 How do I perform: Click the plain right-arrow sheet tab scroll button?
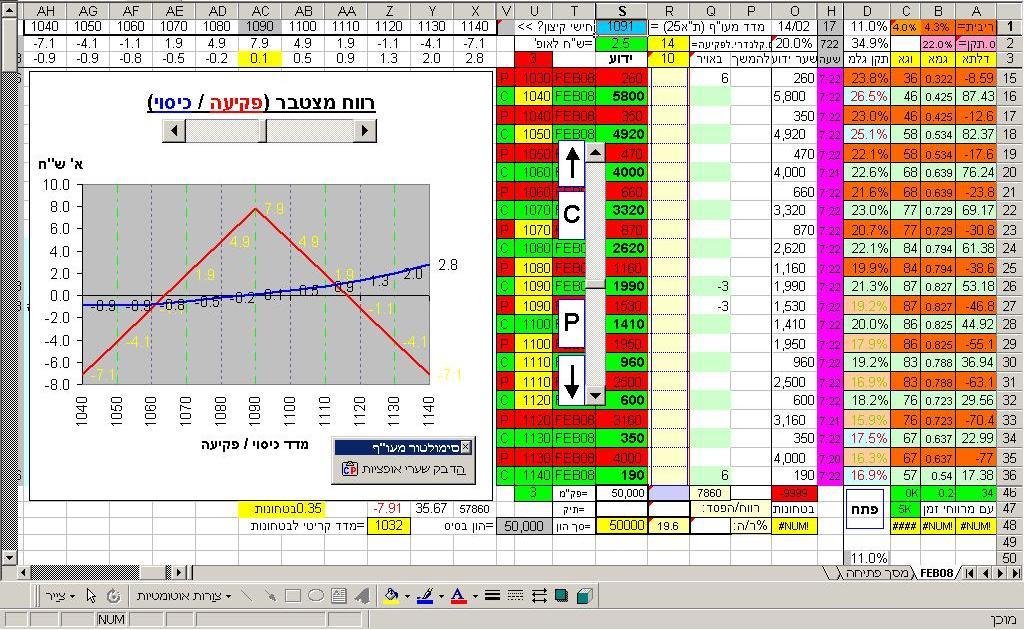pyautogui.click(x=1000, y=573)
